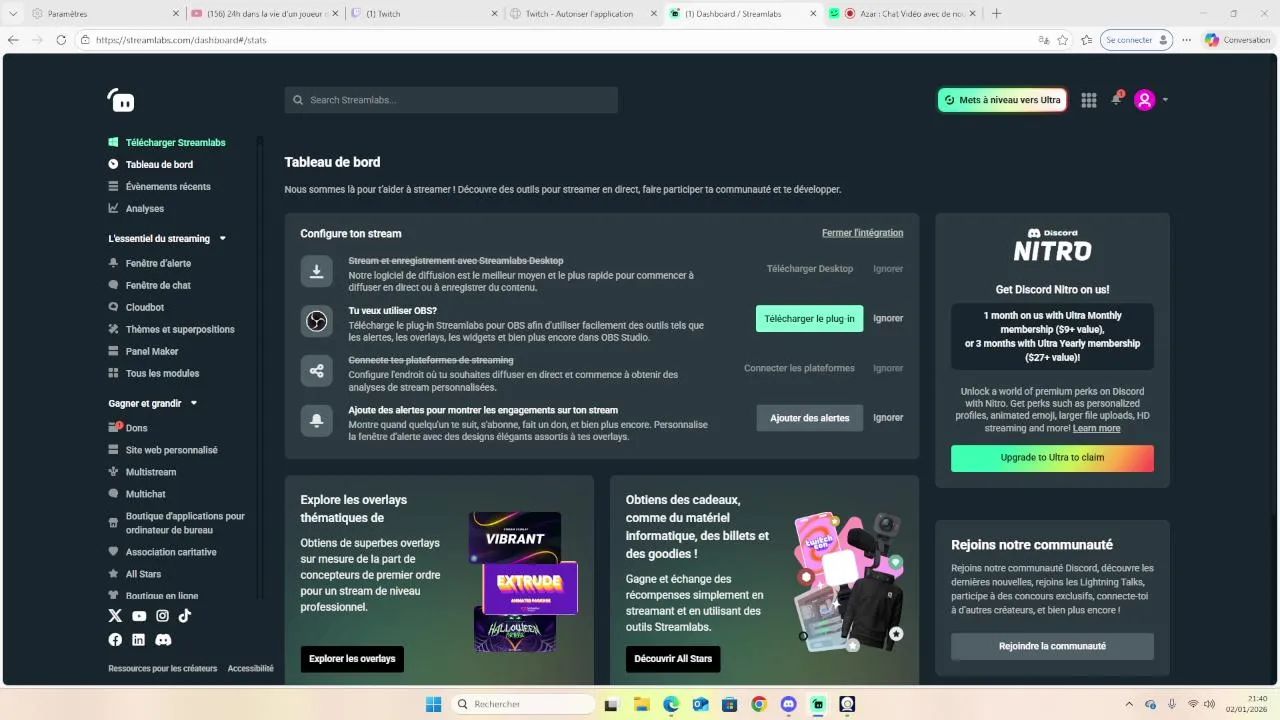The height and width of the screenshot is (720, 1280).
Task: Click the alerts bell icon in setup list
Action: point(317,421)
